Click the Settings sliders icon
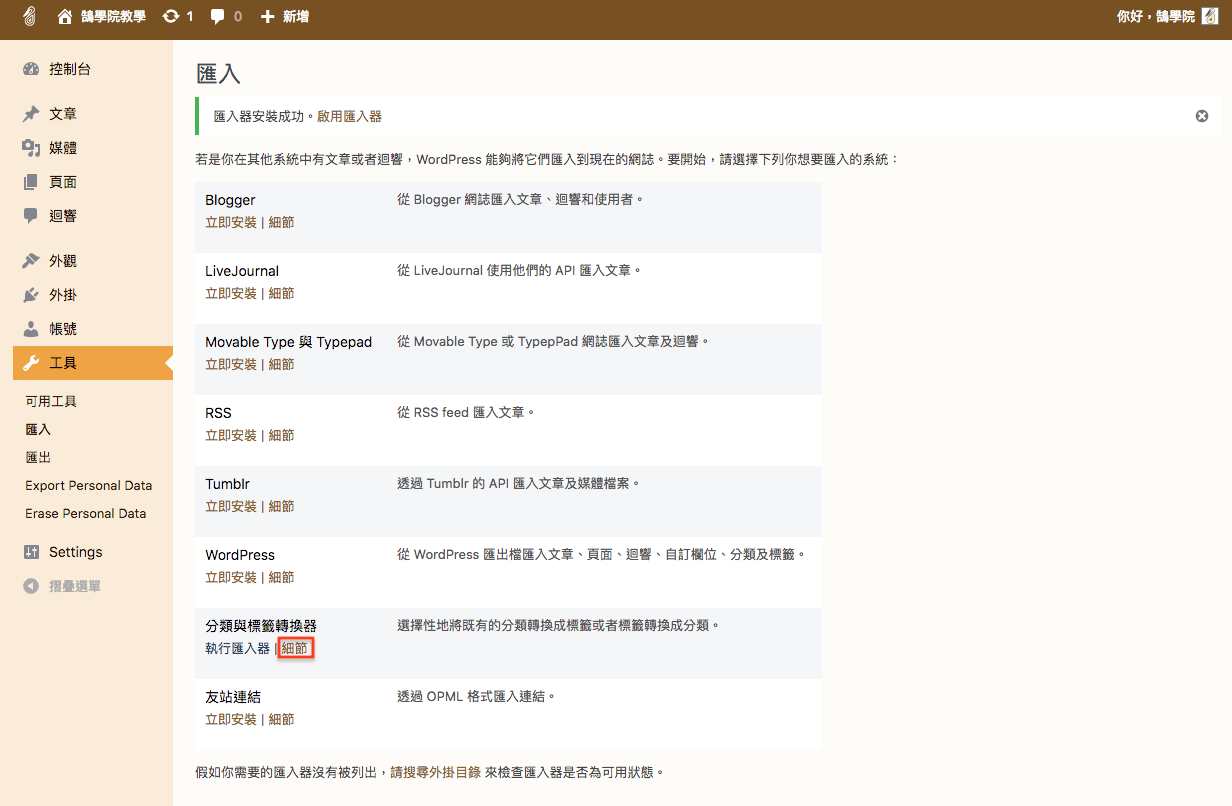Screen dimensions: 1232x806 point(31,552)
